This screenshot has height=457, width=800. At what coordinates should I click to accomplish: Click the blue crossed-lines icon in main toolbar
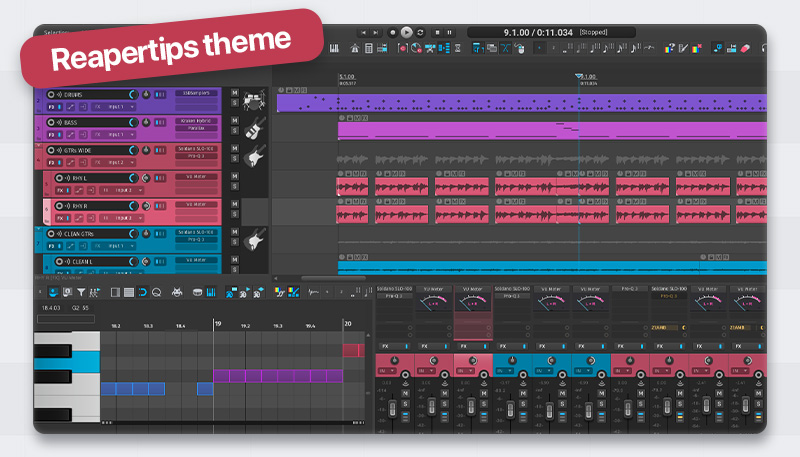[x=505, y=48]
